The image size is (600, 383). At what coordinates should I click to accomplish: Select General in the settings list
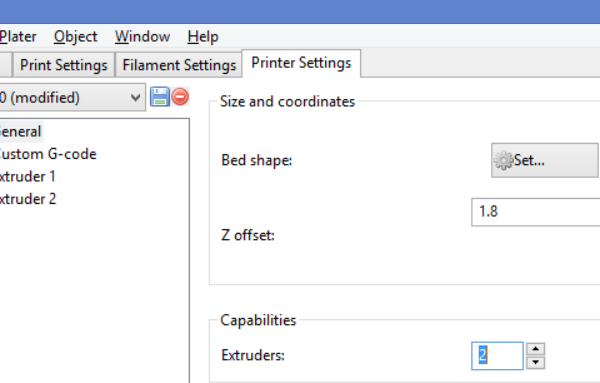[x=21, y=132]
